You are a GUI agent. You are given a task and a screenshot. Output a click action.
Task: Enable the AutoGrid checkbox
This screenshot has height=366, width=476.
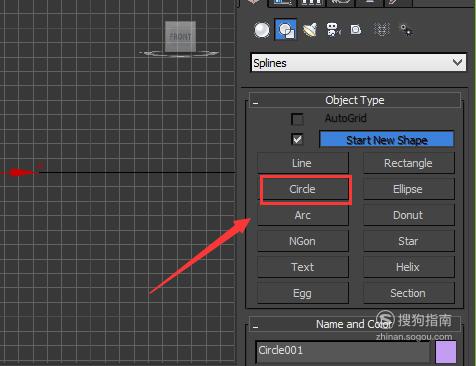(297, 119)
